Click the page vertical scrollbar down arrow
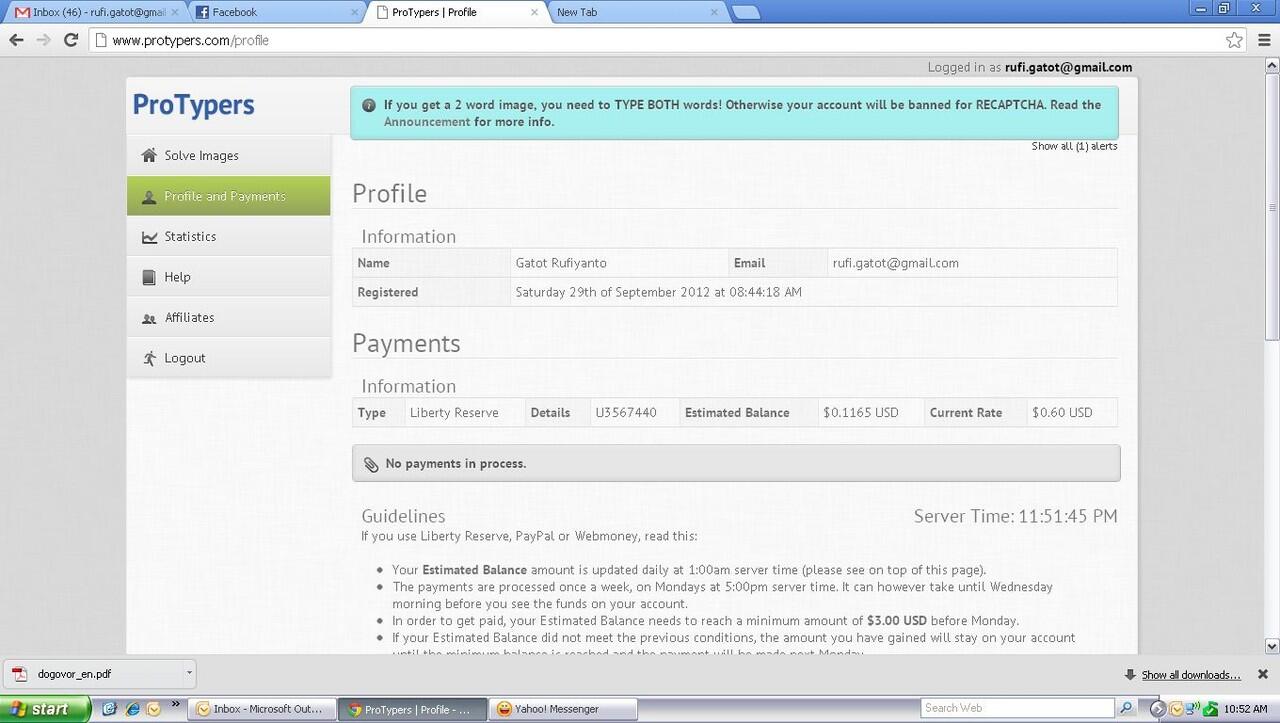Image resolution: width=1280 pixels, height=723 pixels. (x=1271, y=646)
